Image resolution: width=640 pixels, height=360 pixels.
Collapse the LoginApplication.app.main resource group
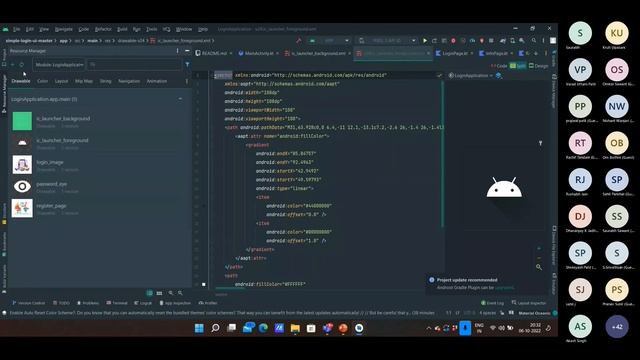pos(180,99)
